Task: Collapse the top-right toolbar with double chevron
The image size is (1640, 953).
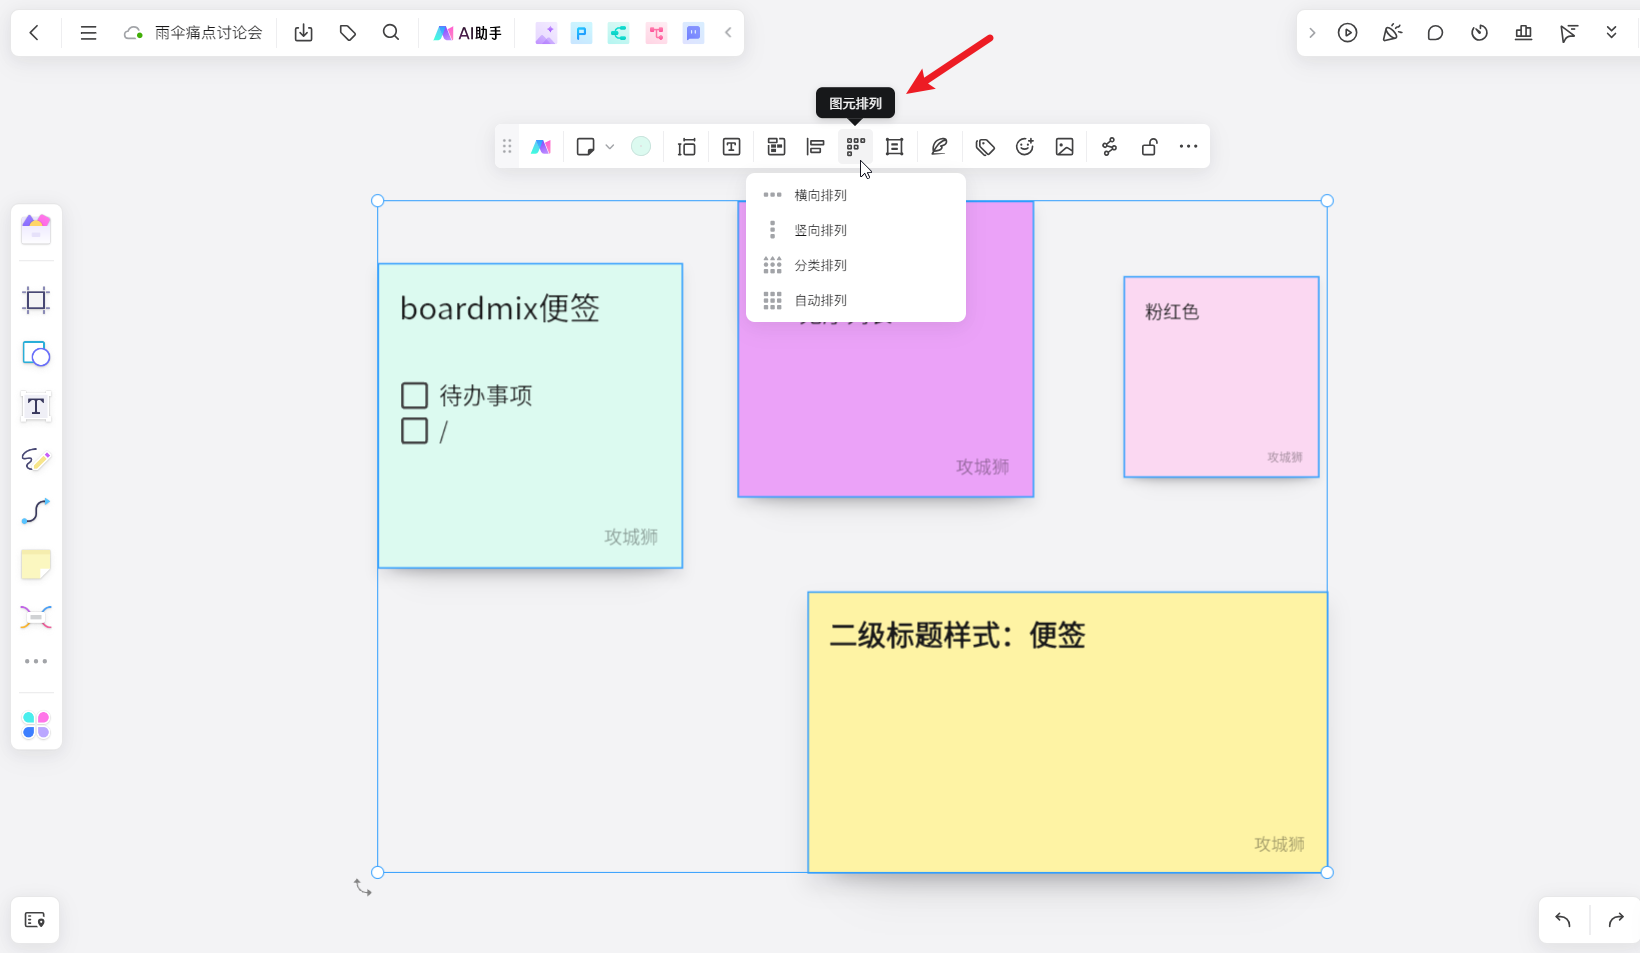Action: pyautogui.click(x=1611, y=32)
